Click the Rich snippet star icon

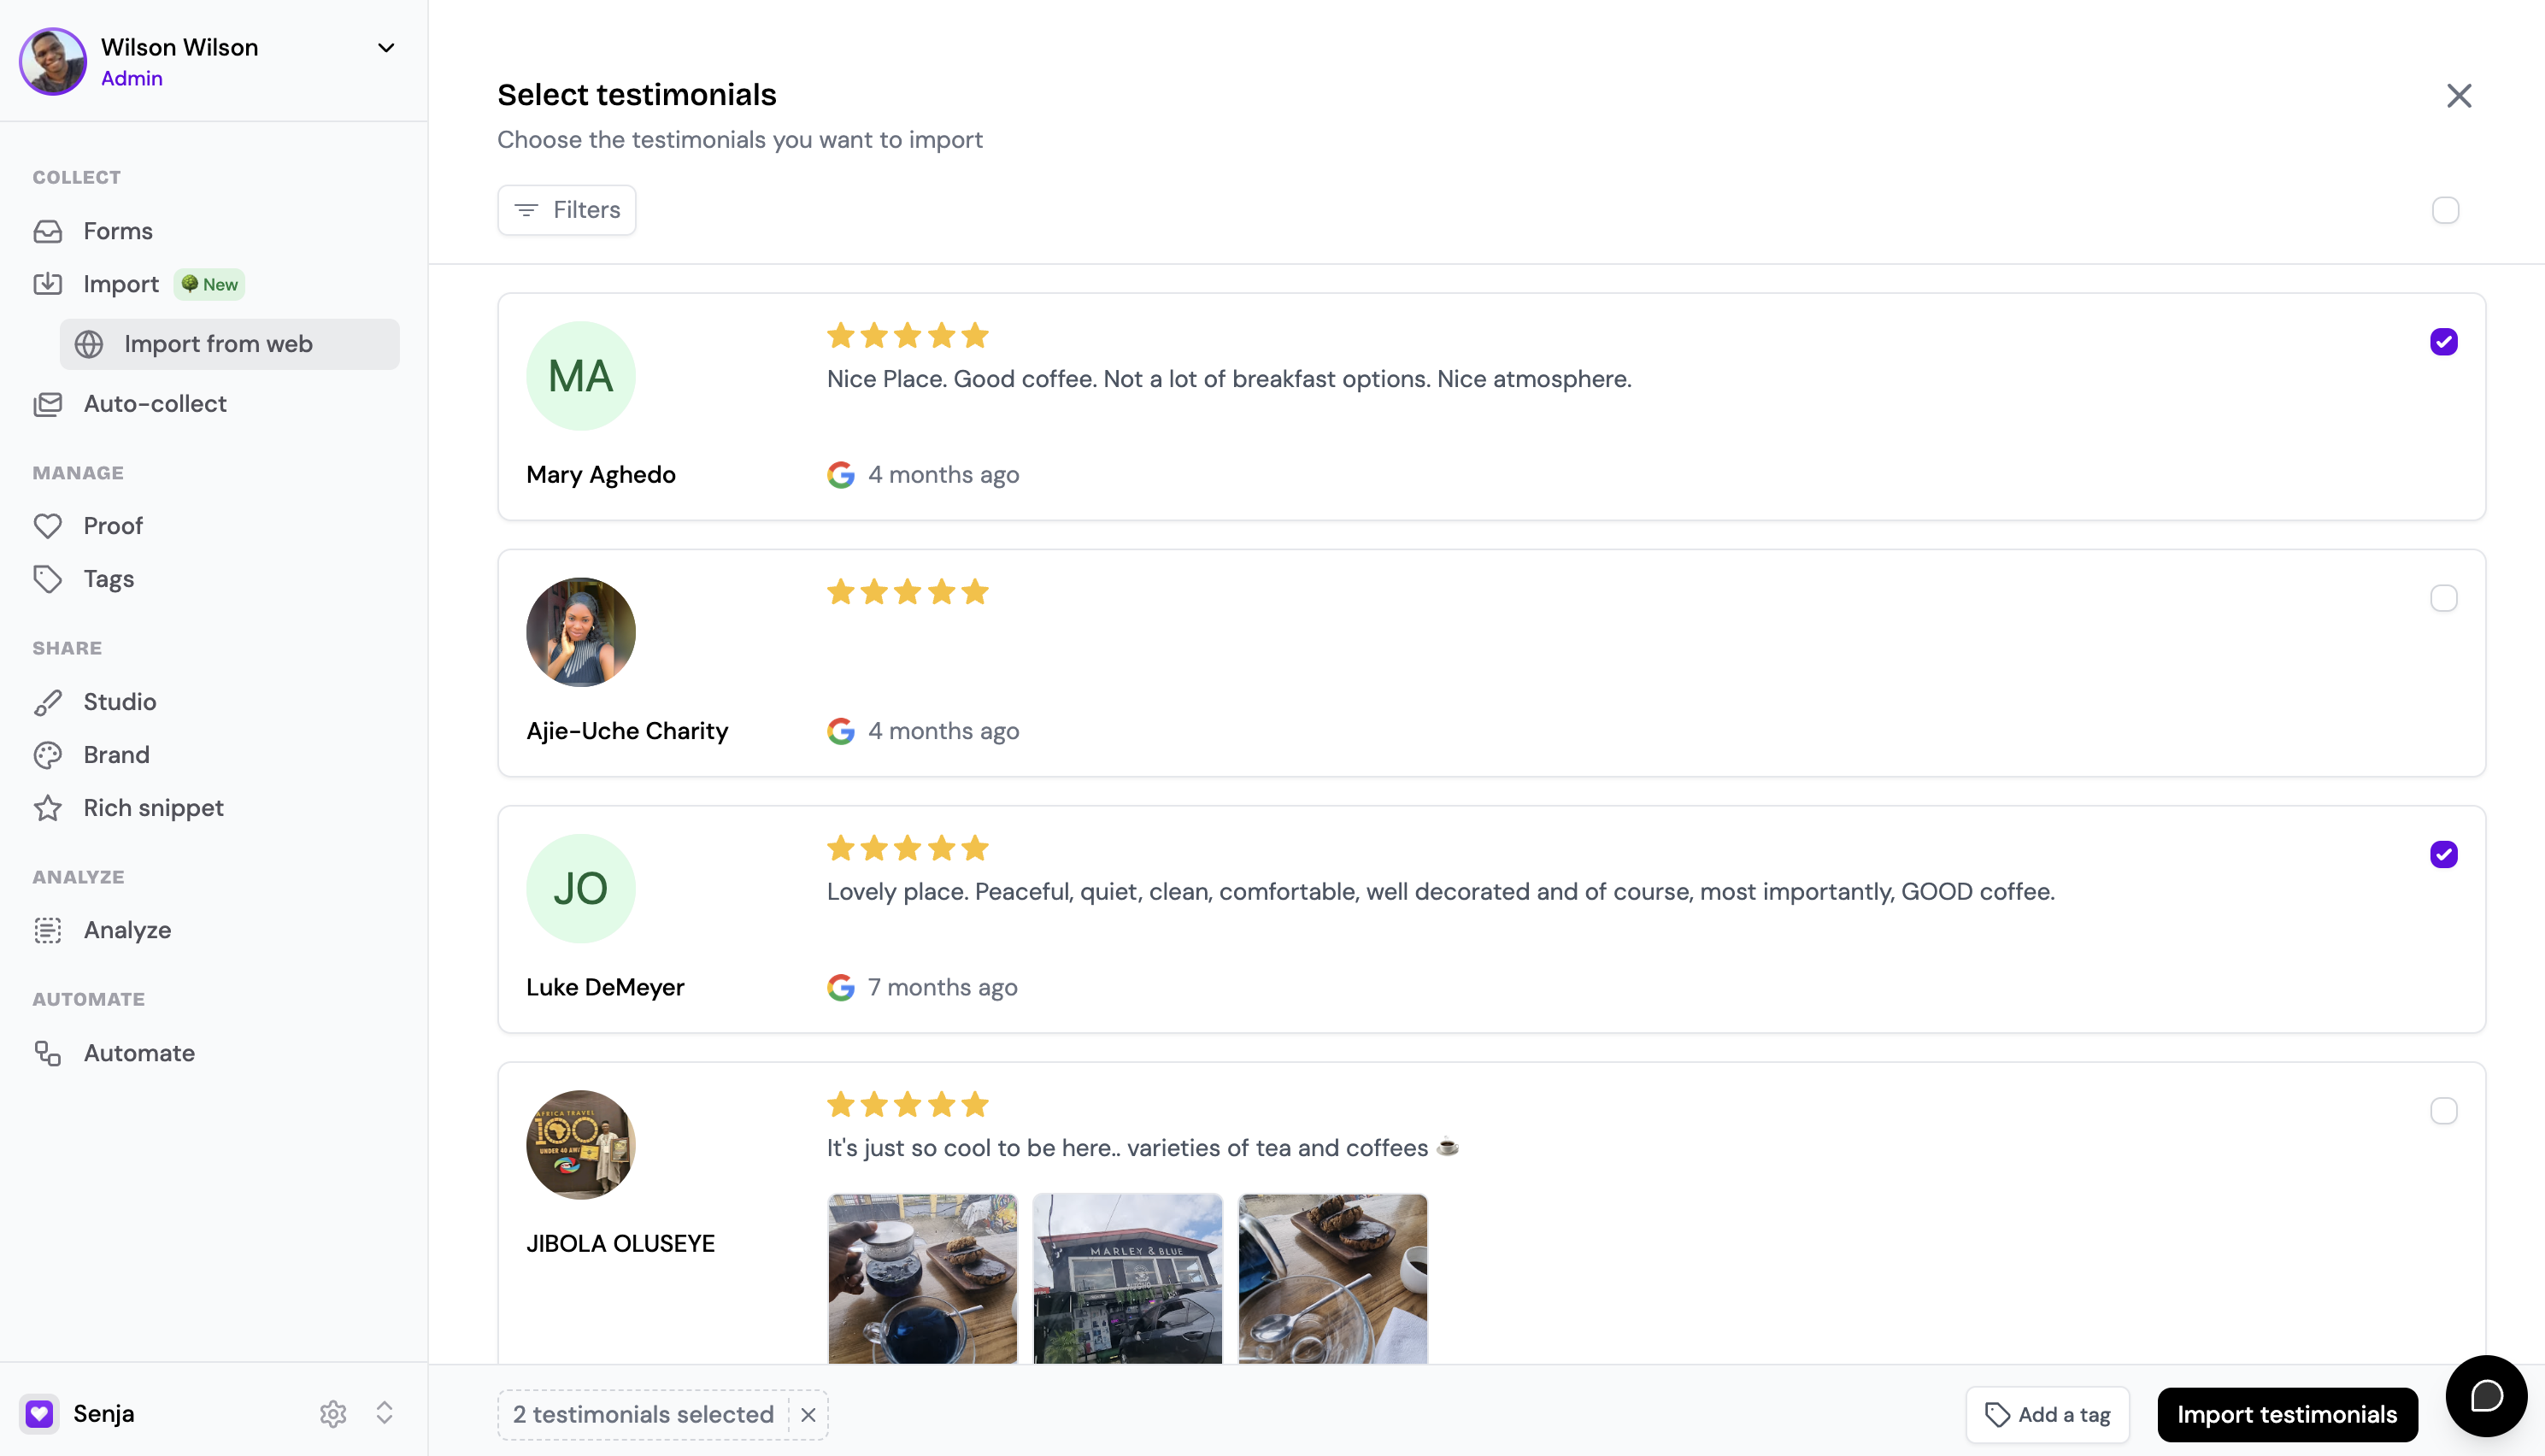[x=47, y=808]
